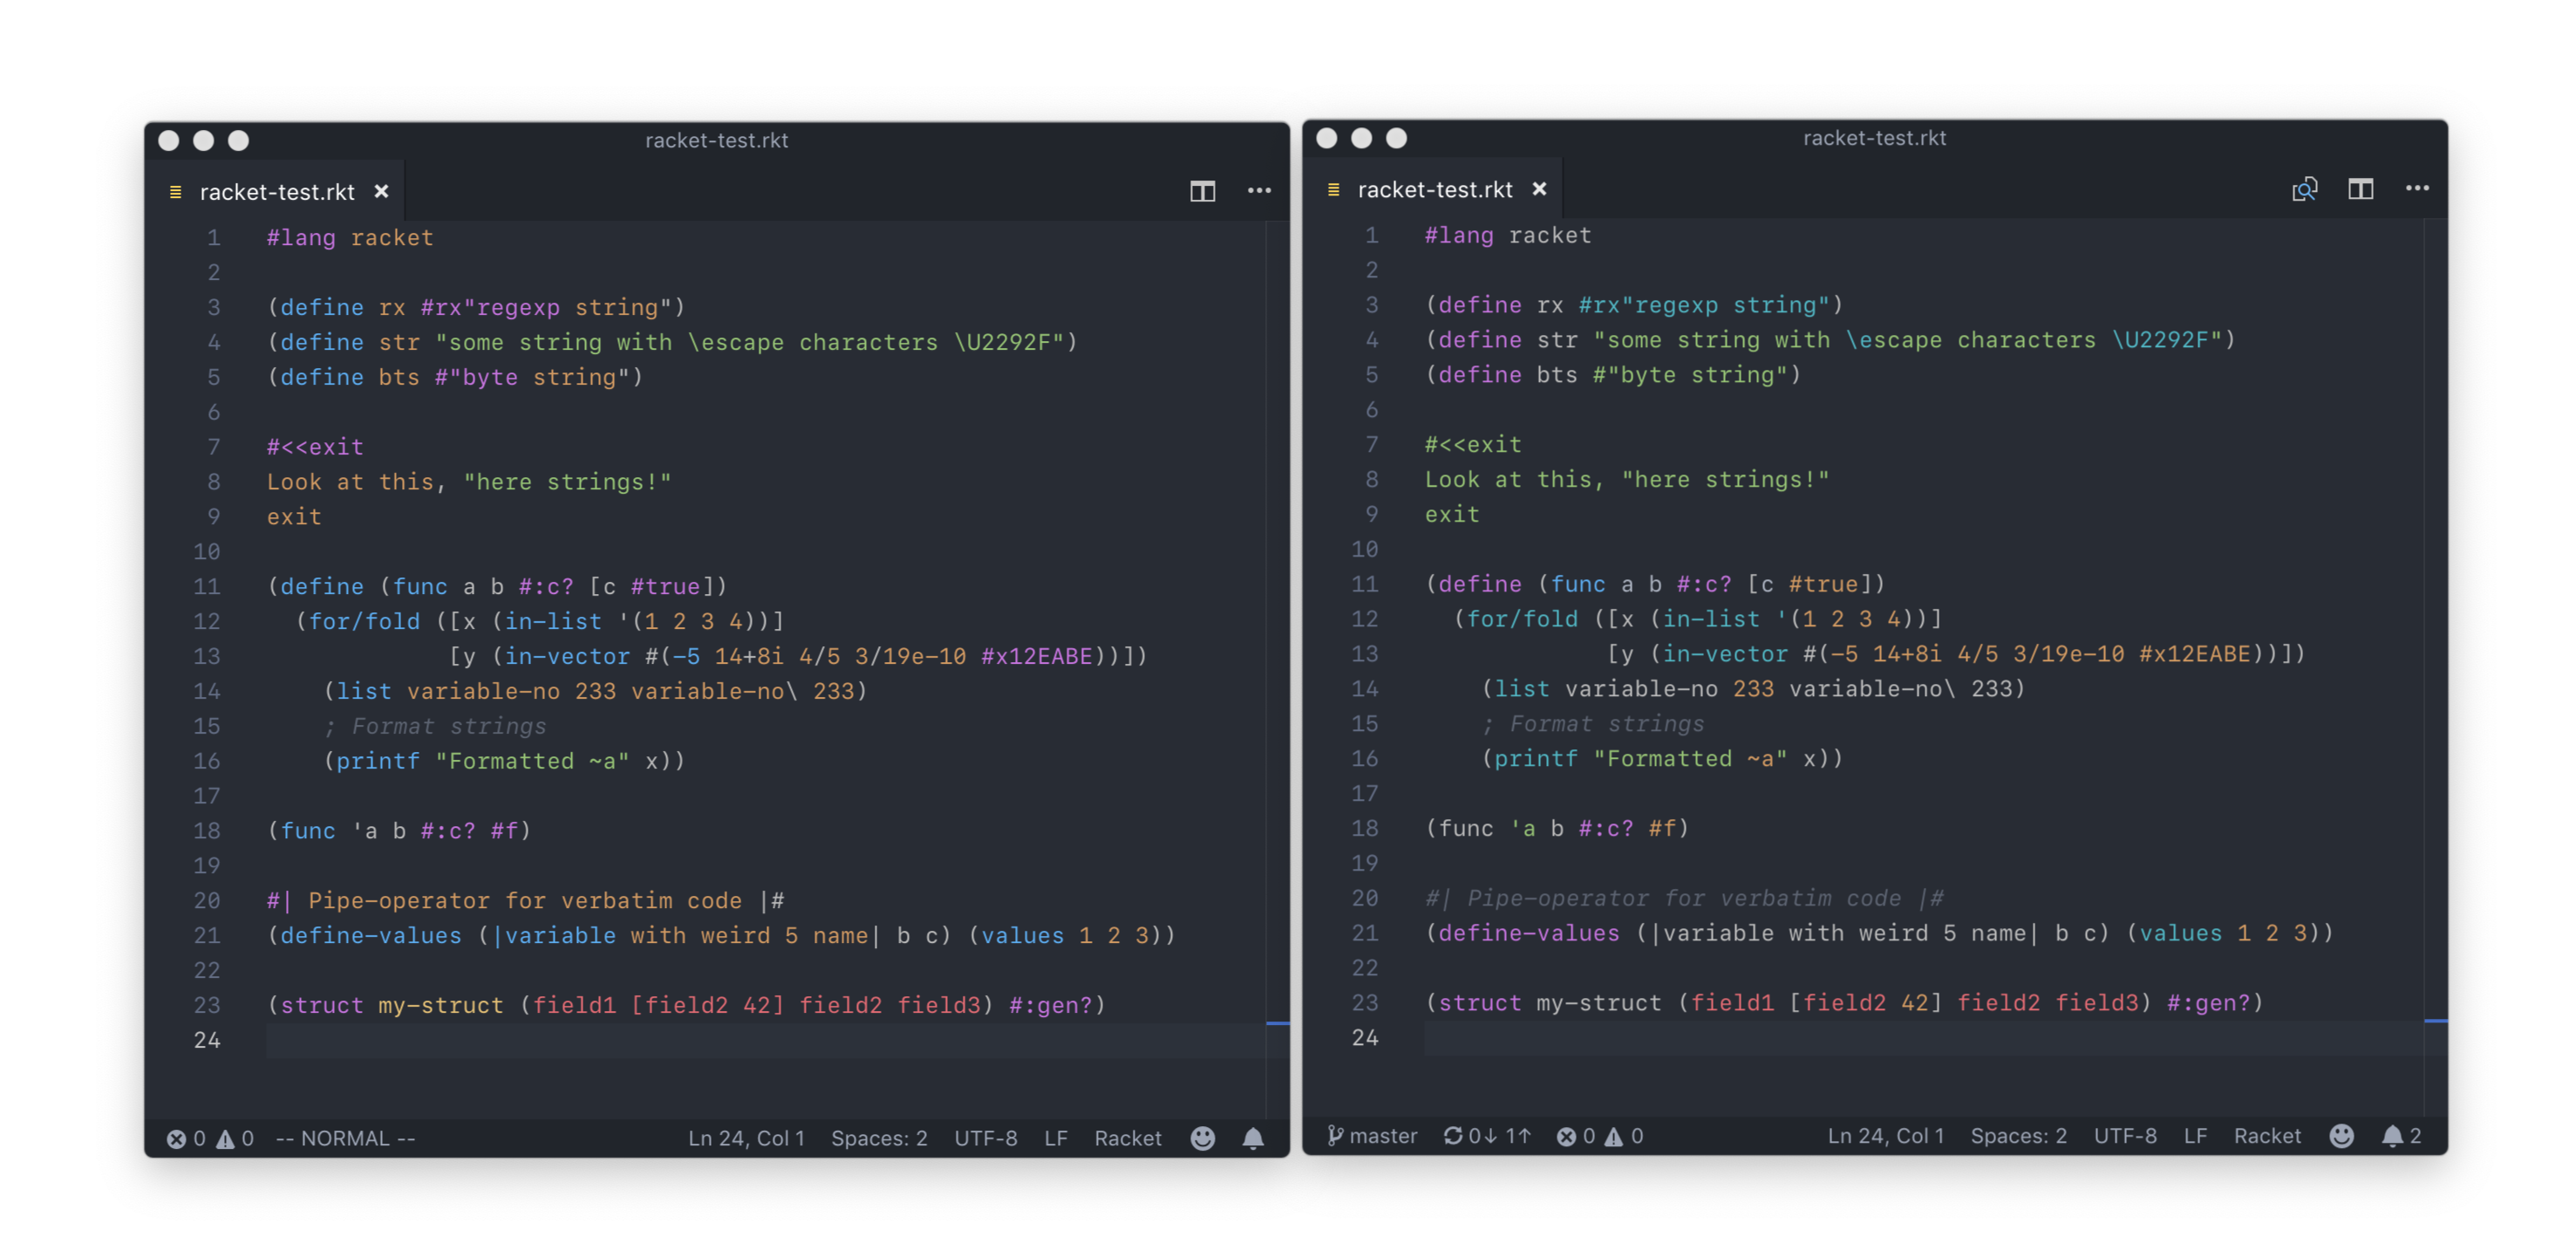2576x1251 pixels.
Task: Open notifications bell in left status bar
Action: tap(1253, 1138)
